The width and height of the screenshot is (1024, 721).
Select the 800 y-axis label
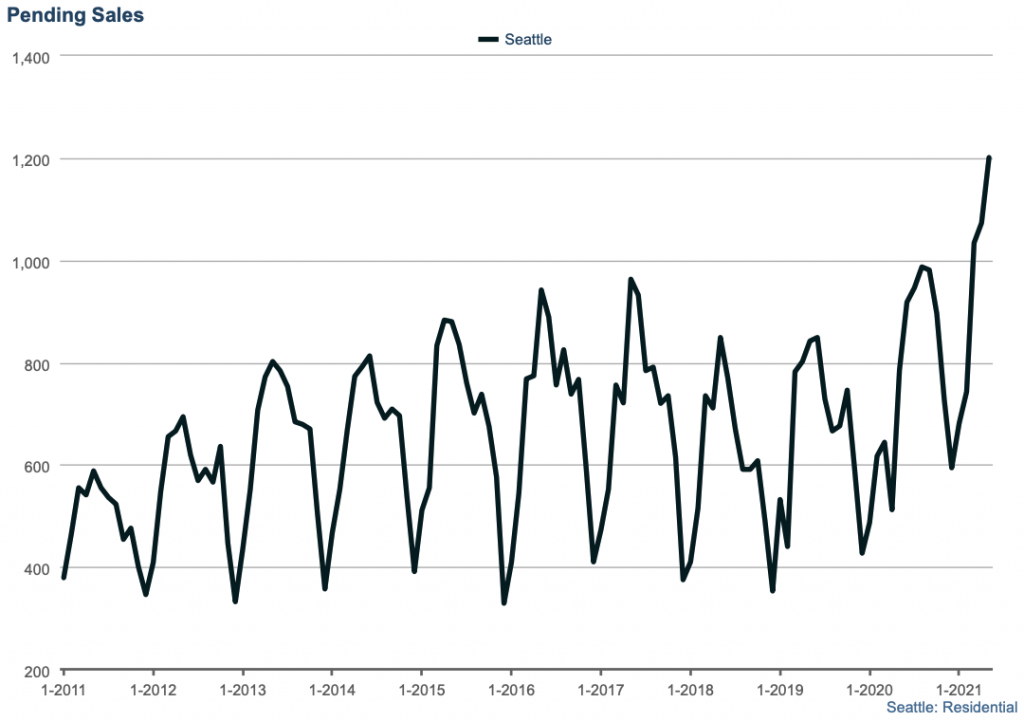tap(37, 364)
